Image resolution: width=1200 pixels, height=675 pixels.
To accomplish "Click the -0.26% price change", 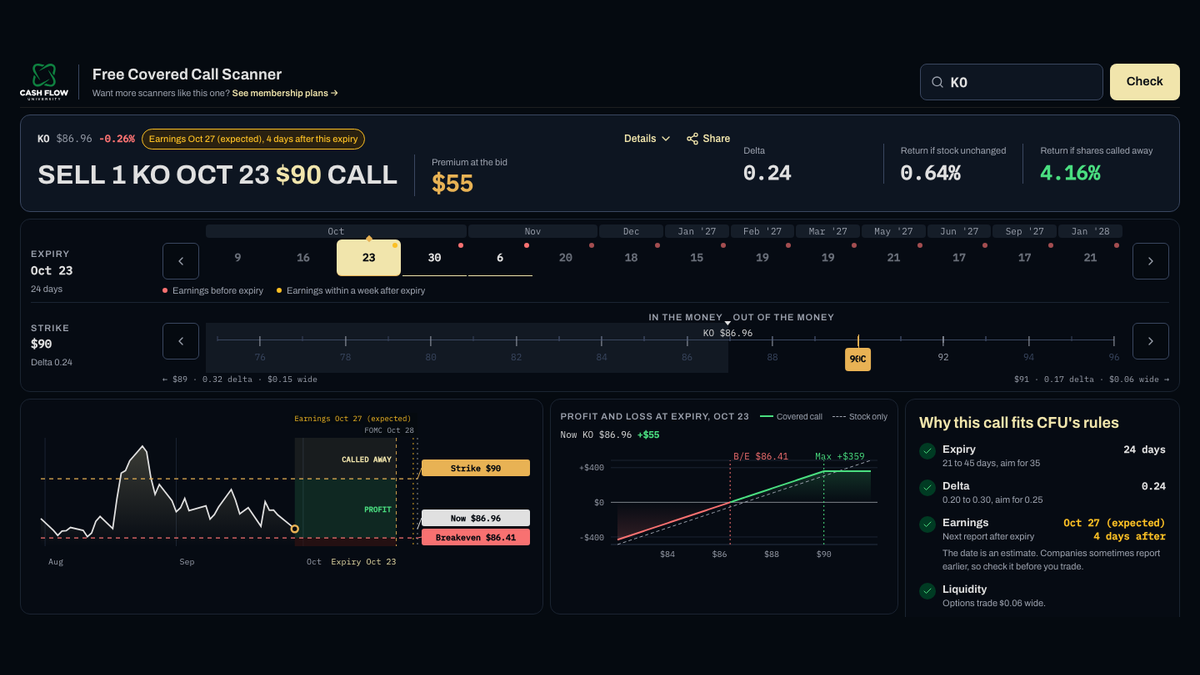I will [x=117, y=139].
